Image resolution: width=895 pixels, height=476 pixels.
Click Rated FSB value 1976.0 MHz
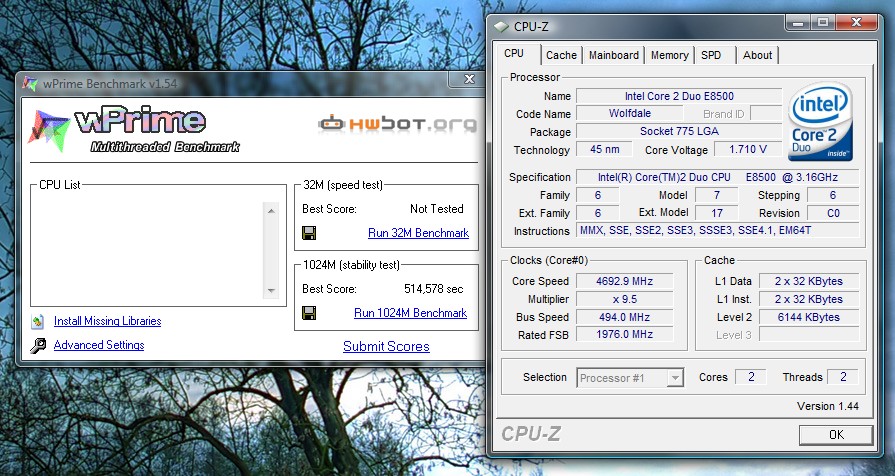[624, 334]
